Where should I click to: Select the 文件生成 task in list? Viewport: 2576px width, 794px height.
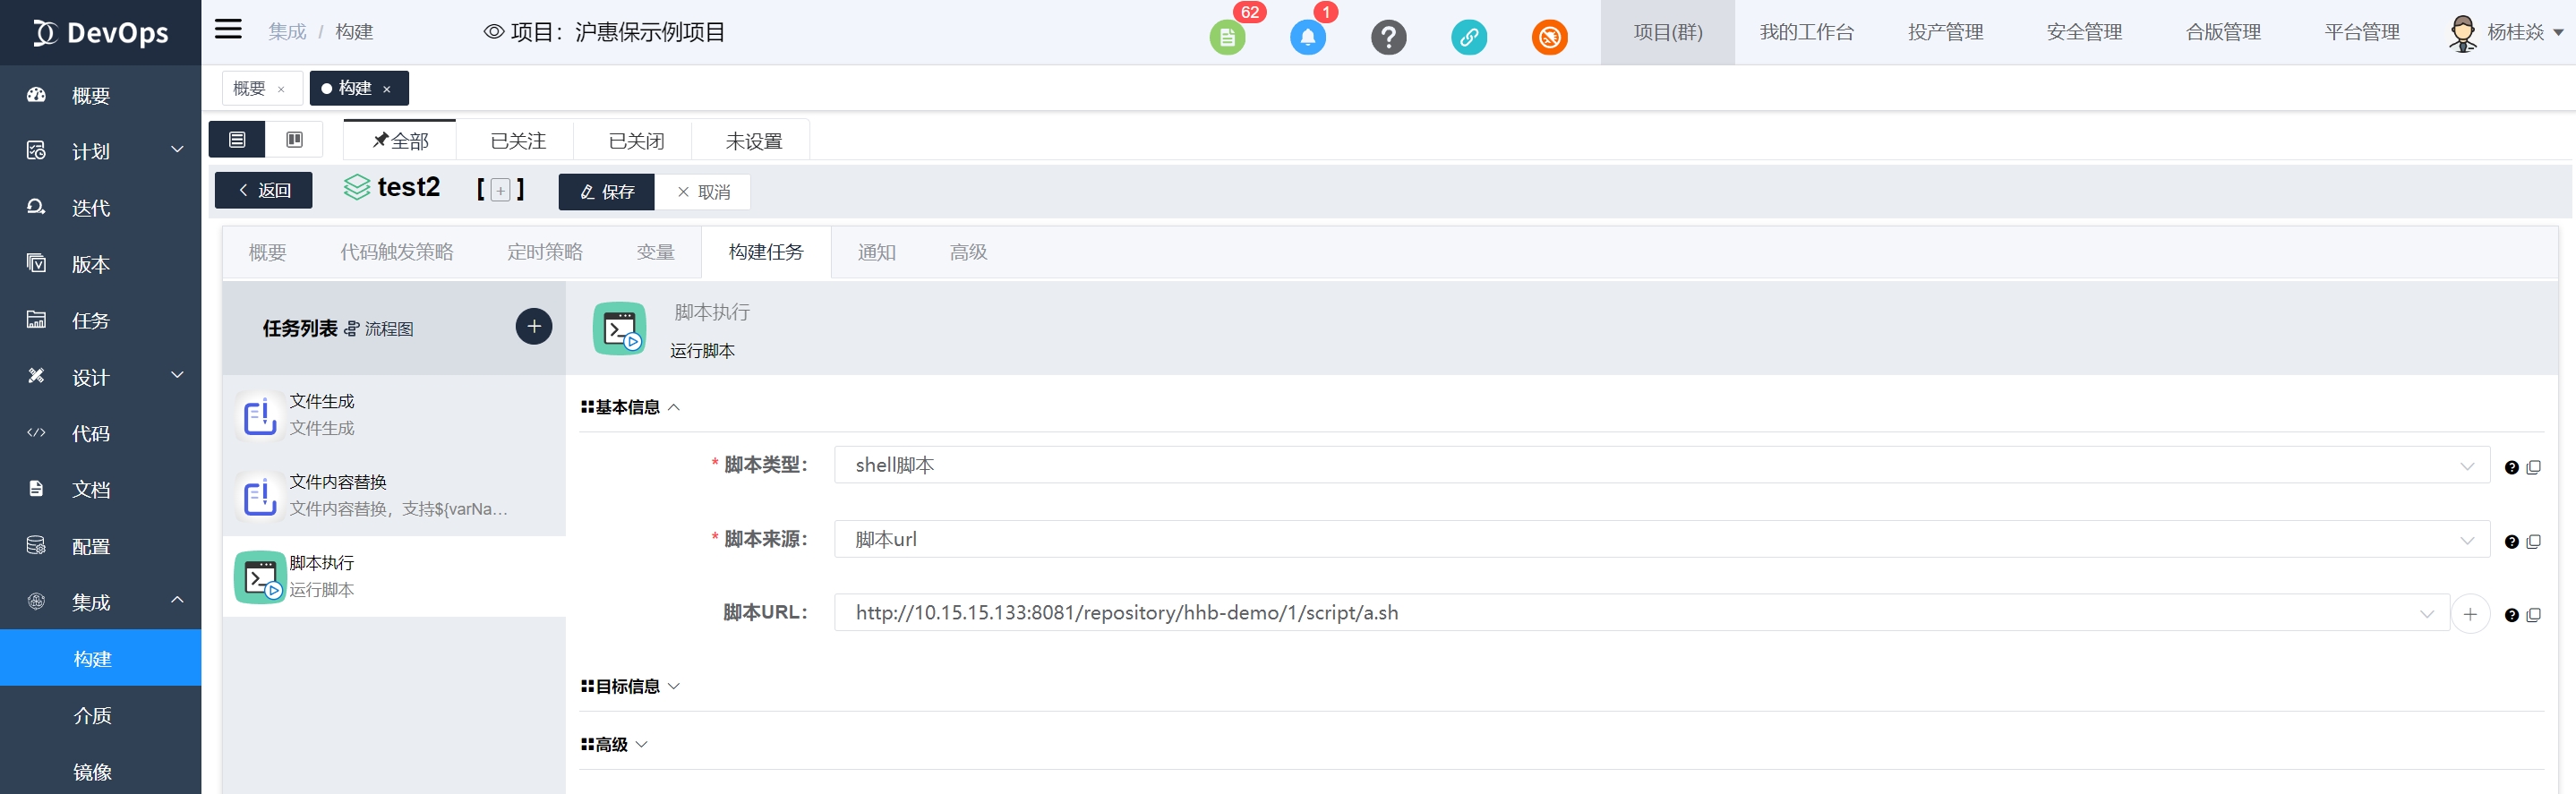click(394, 415)
